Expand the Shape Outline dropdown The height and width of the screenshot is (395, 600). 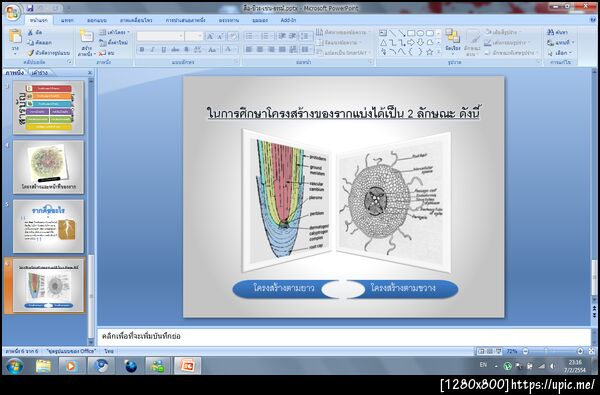pos(507,42)
